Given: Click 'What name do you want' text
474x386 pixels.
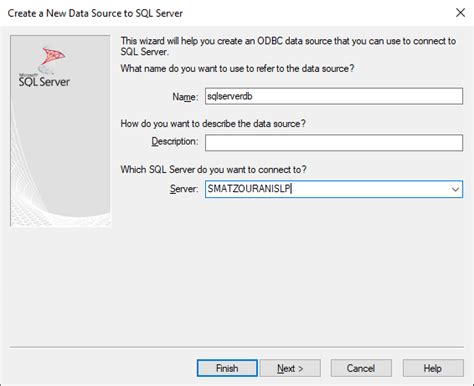Looking at the screenshot, I should tap(237, 68).
